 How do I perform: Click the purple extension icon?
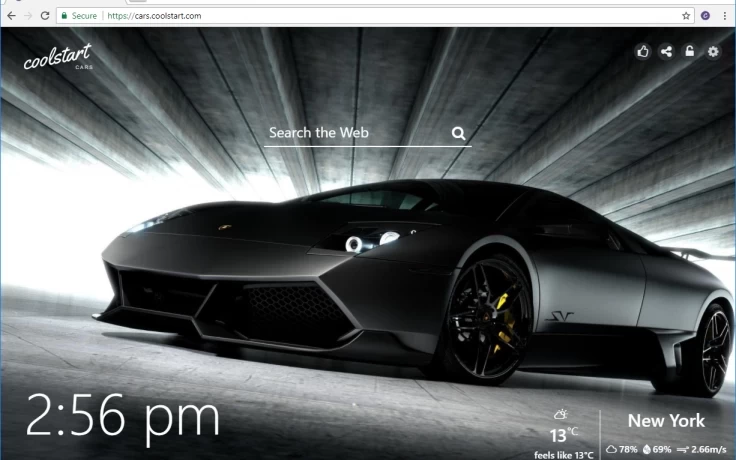706,16
